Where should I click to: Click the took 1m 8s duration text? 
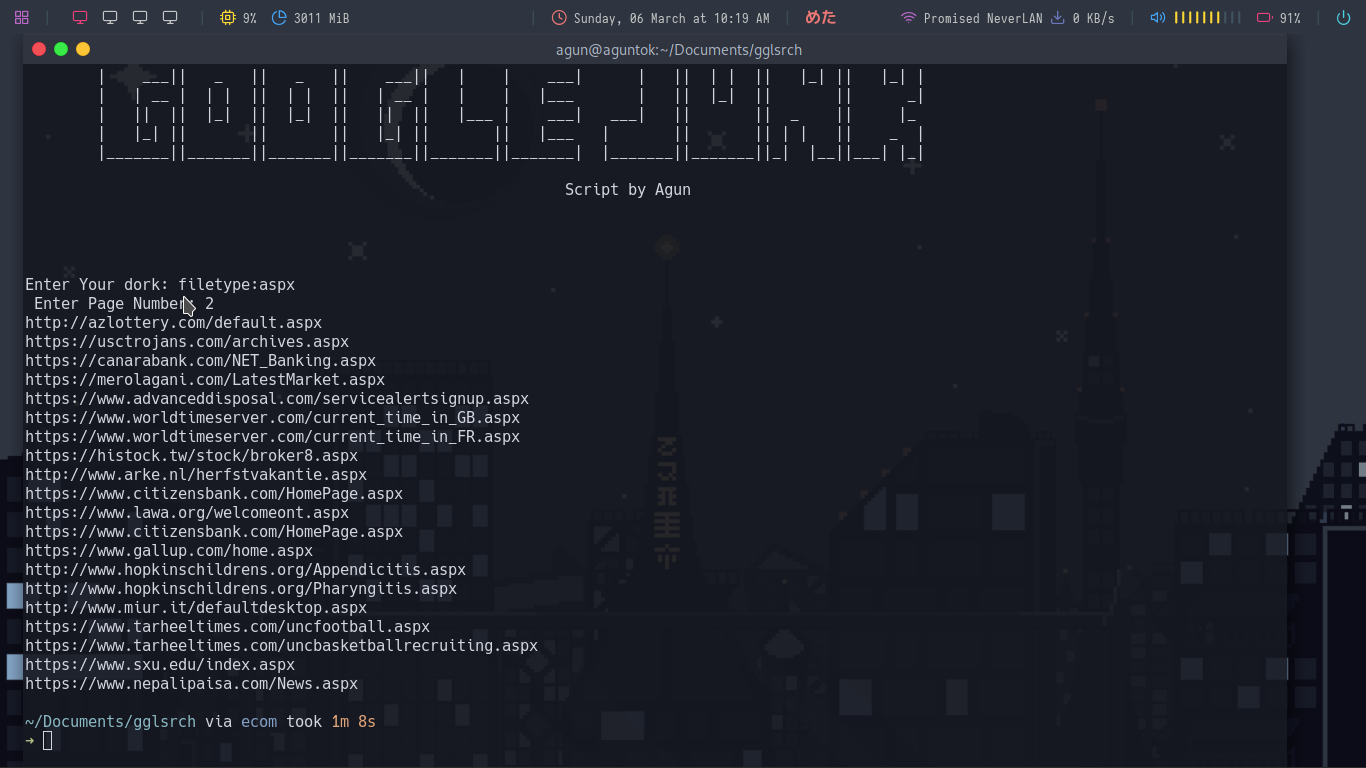[331, 721]
